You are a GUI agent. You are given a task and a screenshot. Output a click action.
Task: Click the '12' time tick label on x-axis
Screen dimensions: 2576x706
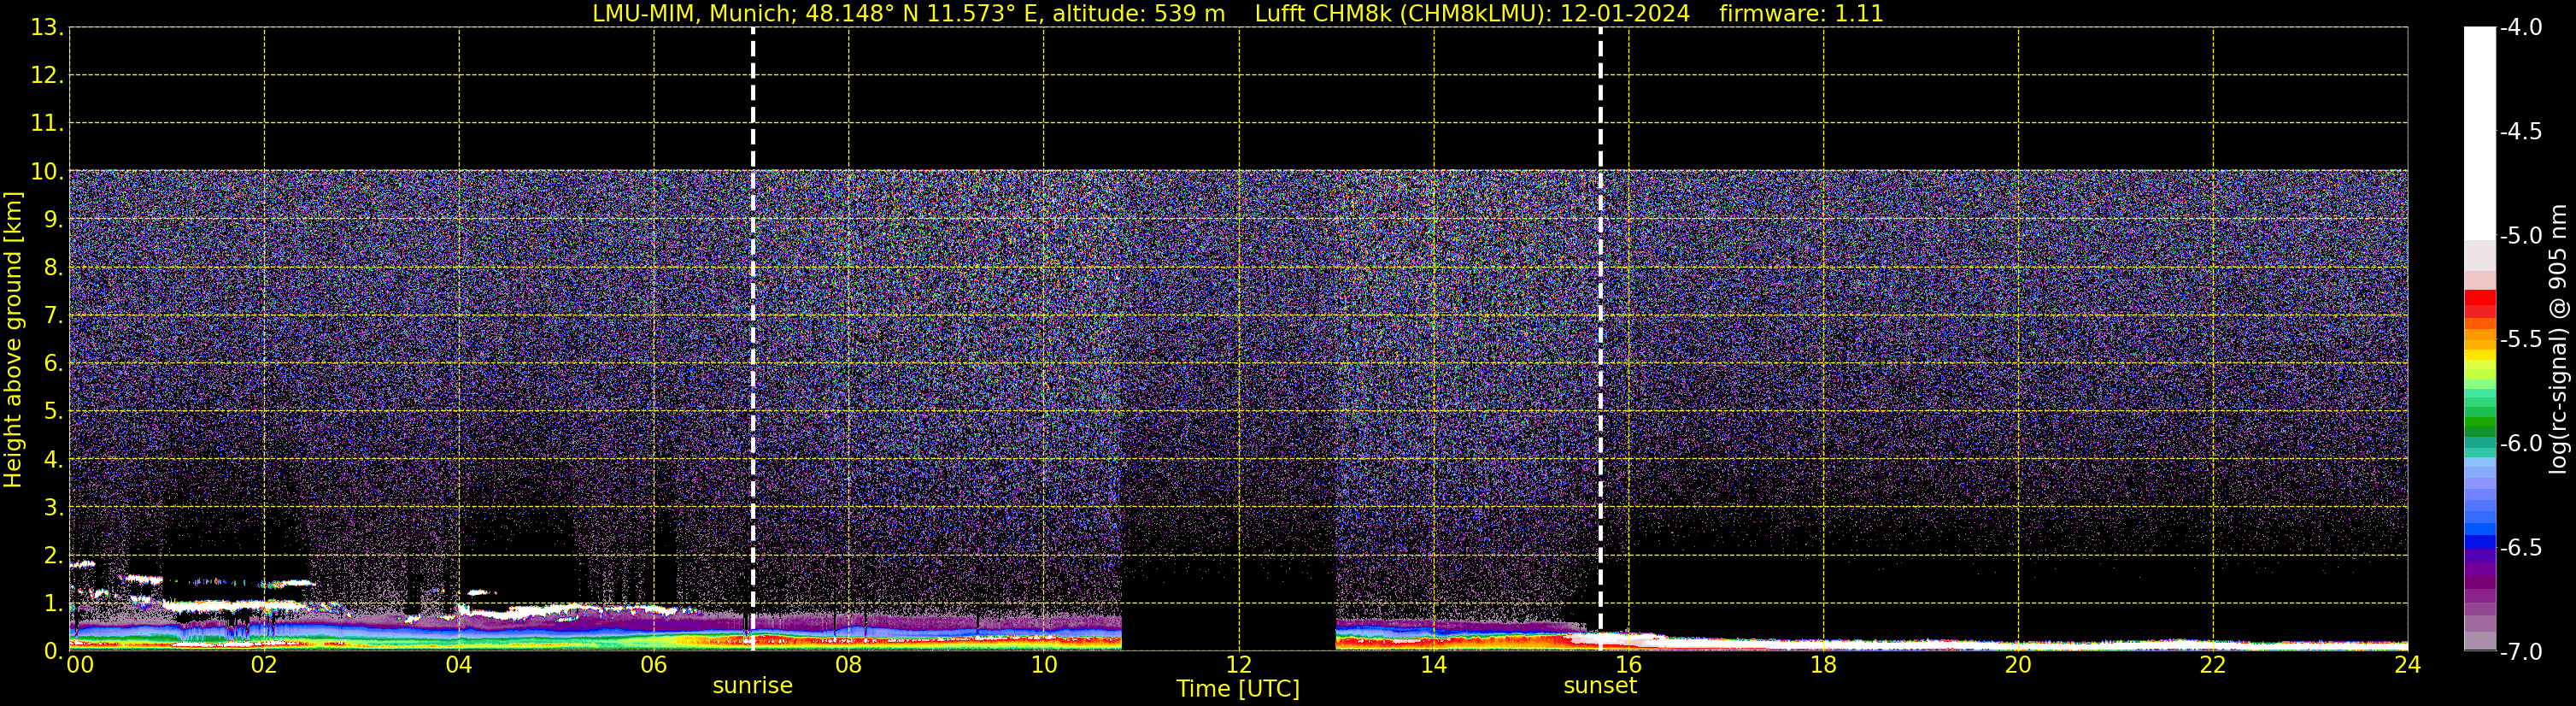click(x=1239, y=665)
